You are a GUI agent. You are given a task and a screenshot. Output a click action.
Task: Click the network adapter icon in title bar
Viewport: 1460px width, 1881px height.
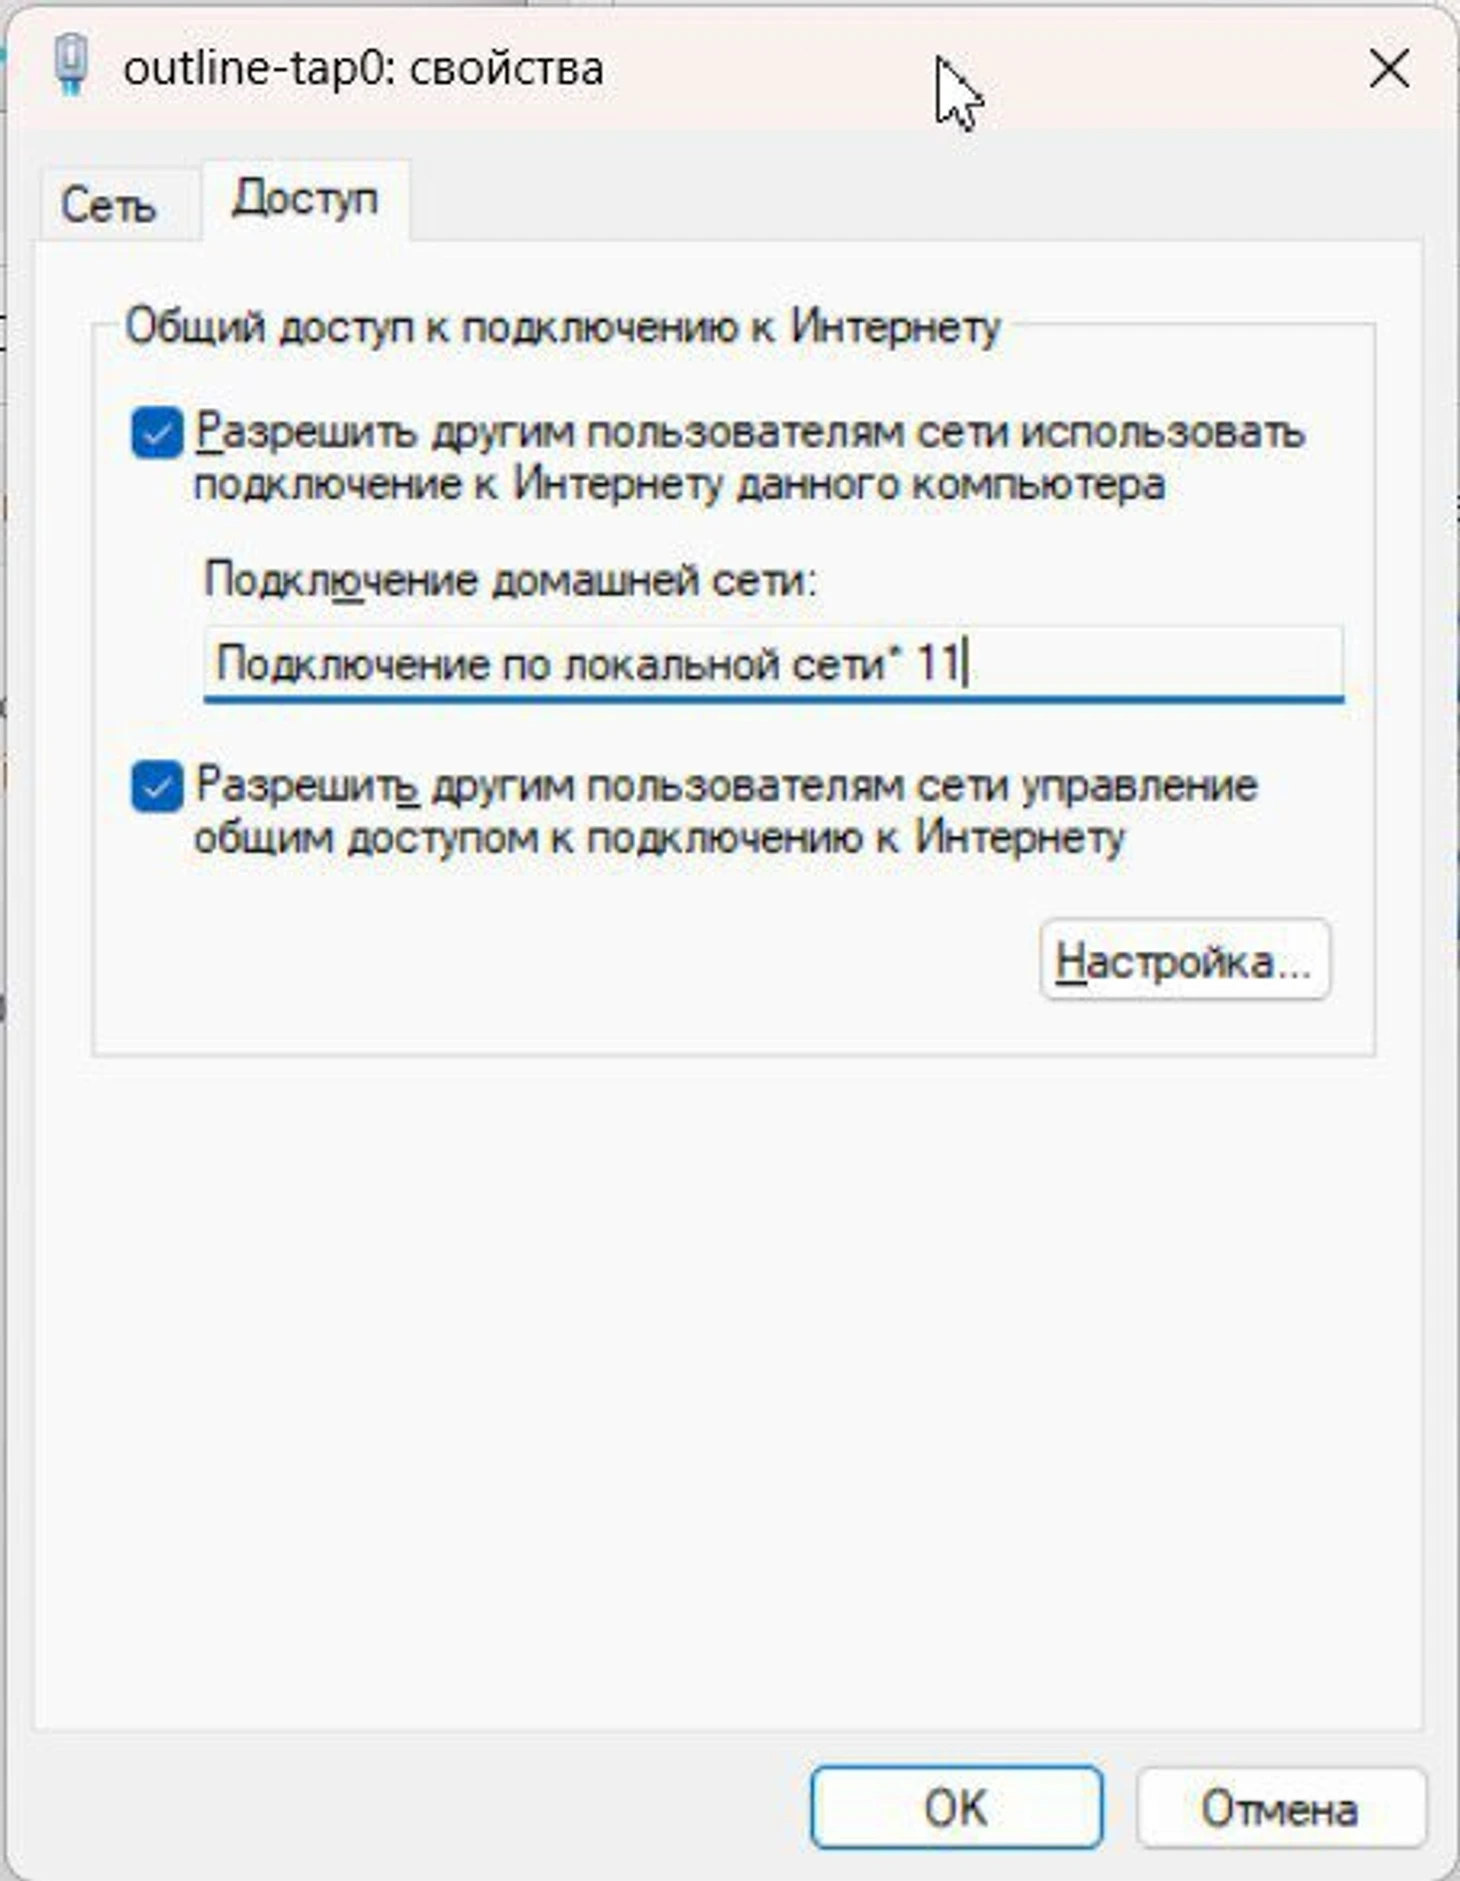71,66
